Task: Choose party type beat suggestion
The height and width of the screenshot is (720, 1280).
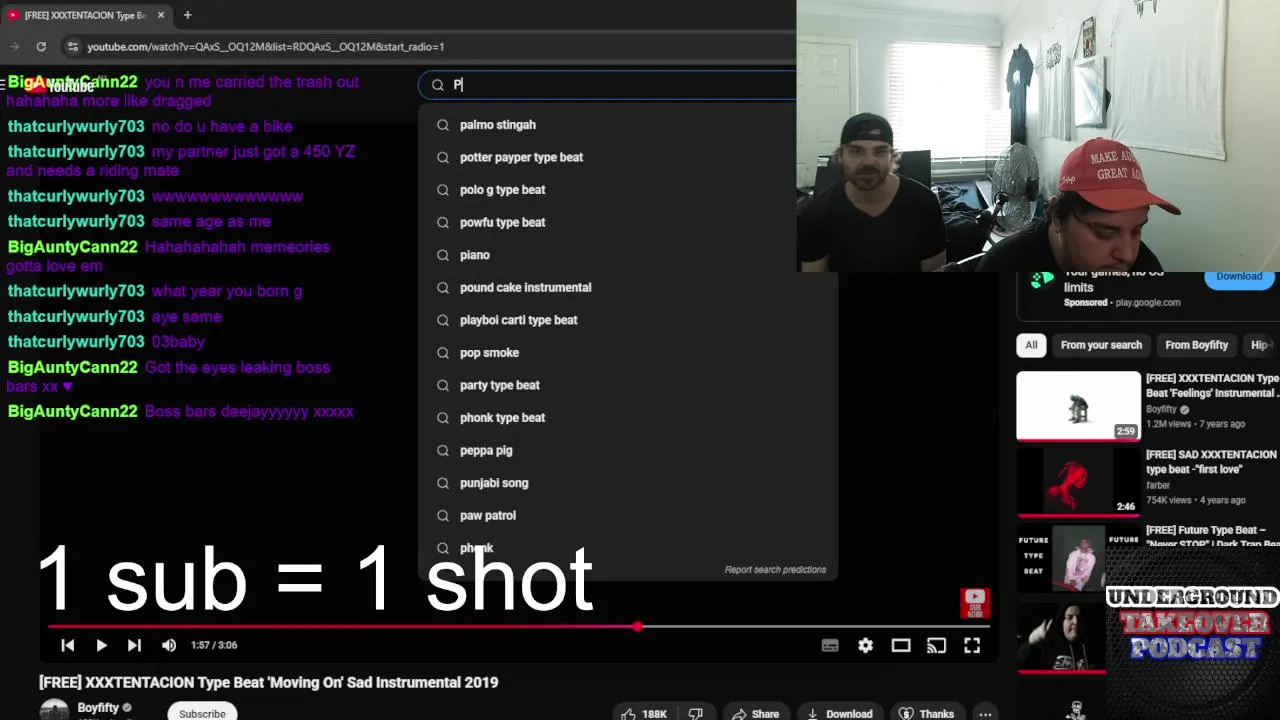Action: coord(499,385)
